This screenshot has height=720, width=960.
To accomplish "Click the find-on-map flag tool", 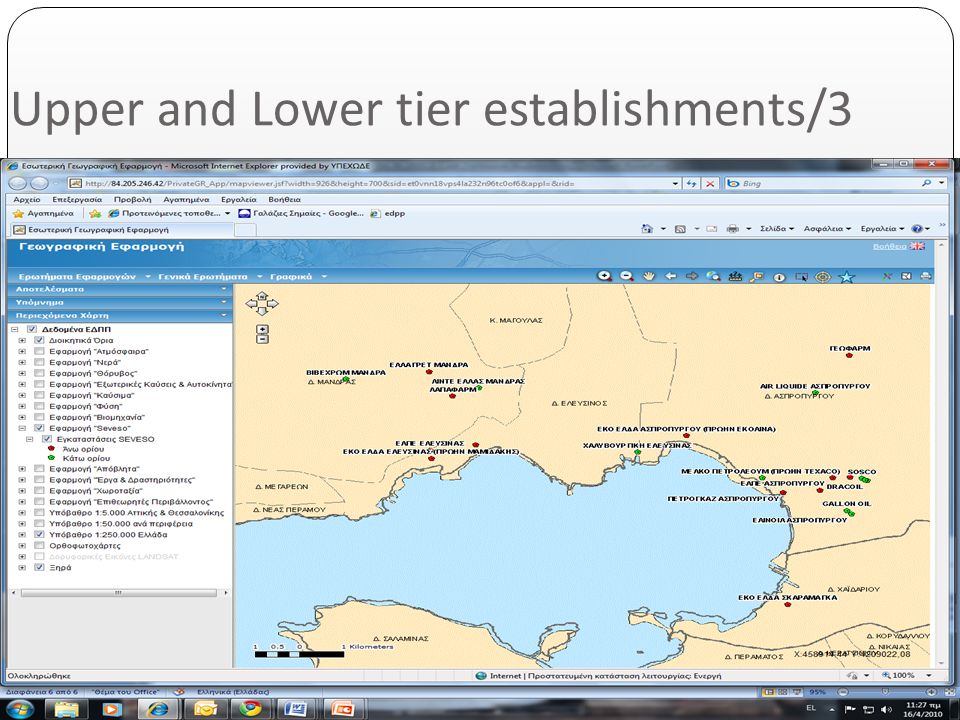I will 757,276.
